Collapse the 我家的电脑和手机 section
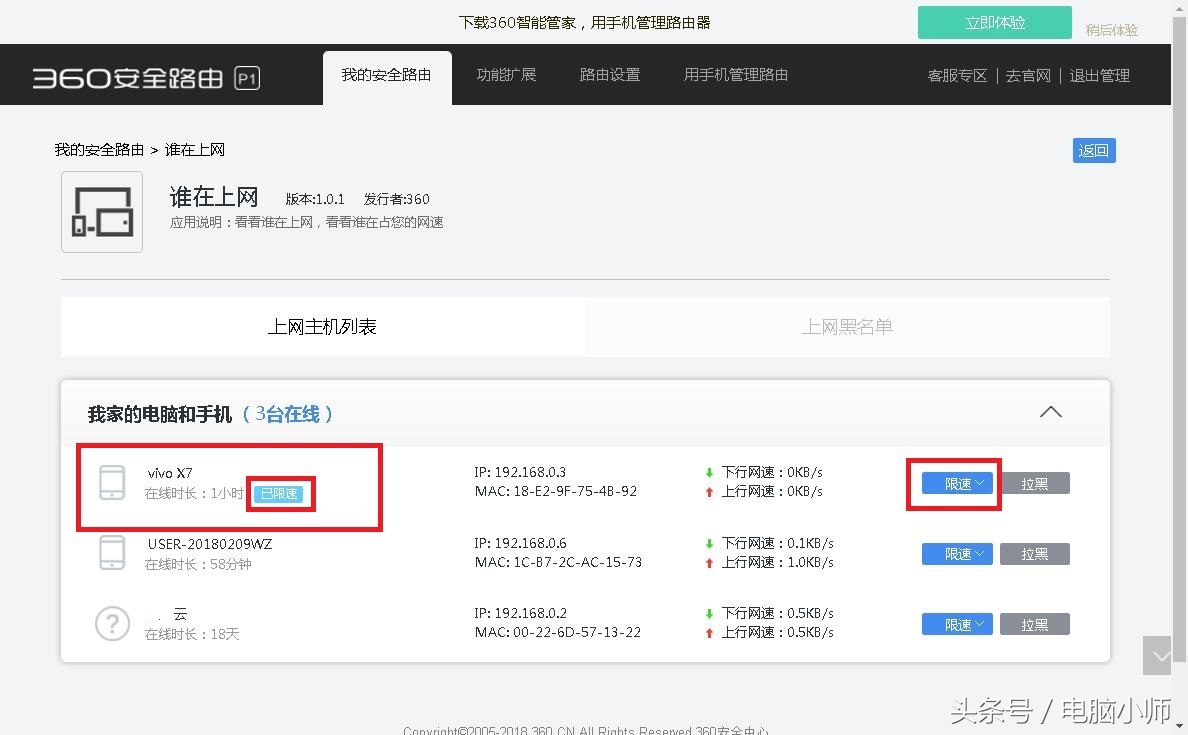The image size is (1188, 735). (x=1050, y=412)
